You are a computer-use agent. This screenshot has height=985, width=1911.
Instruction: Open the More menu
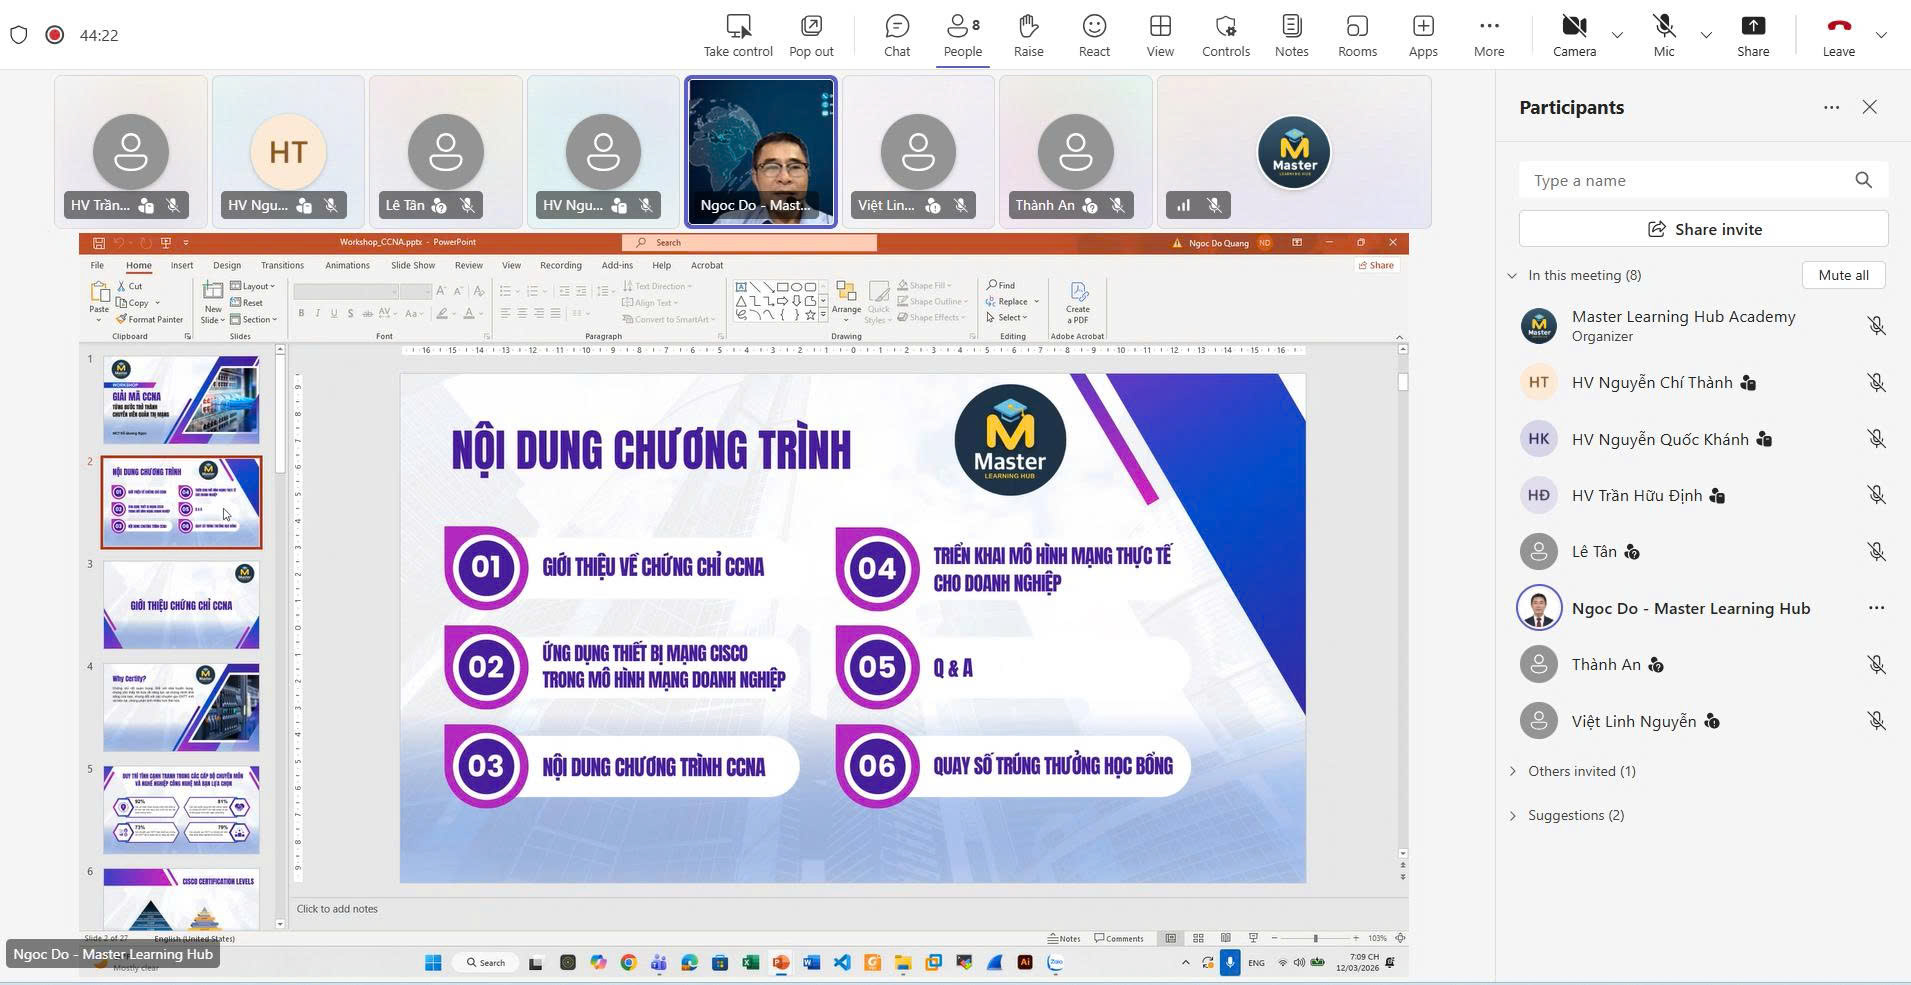coord(1488,35)
